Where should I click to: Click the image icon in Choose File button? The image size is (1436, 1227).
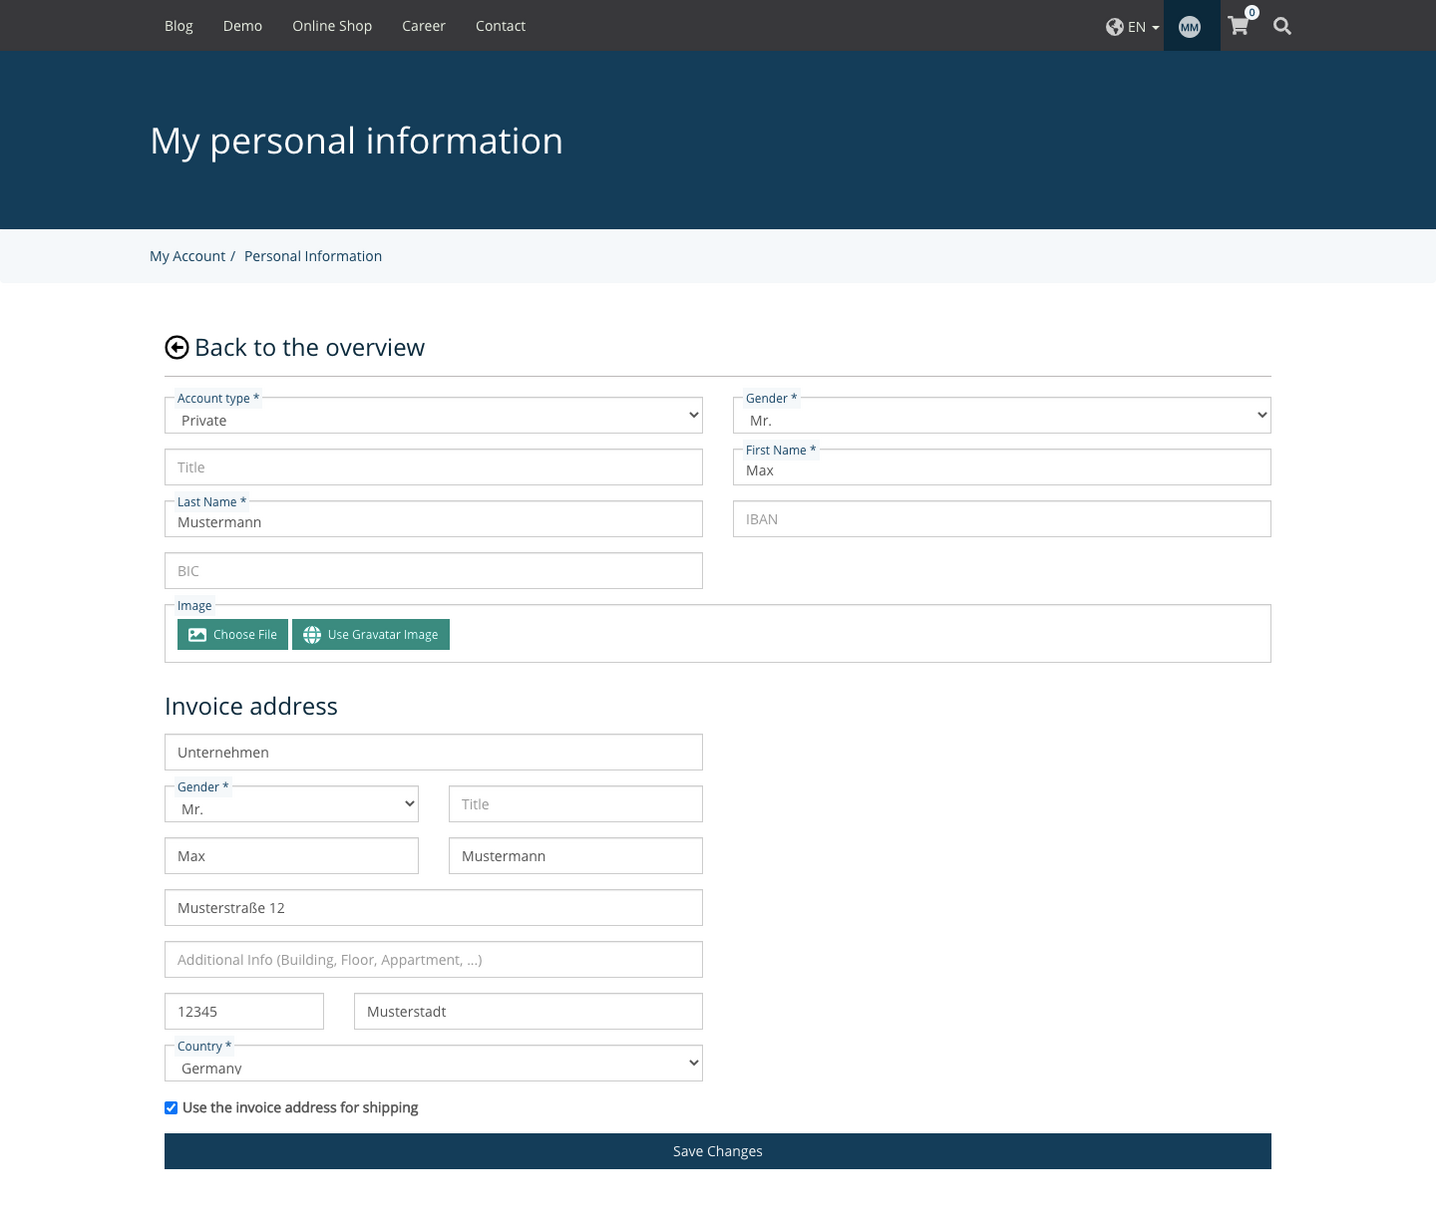(197, 634)
